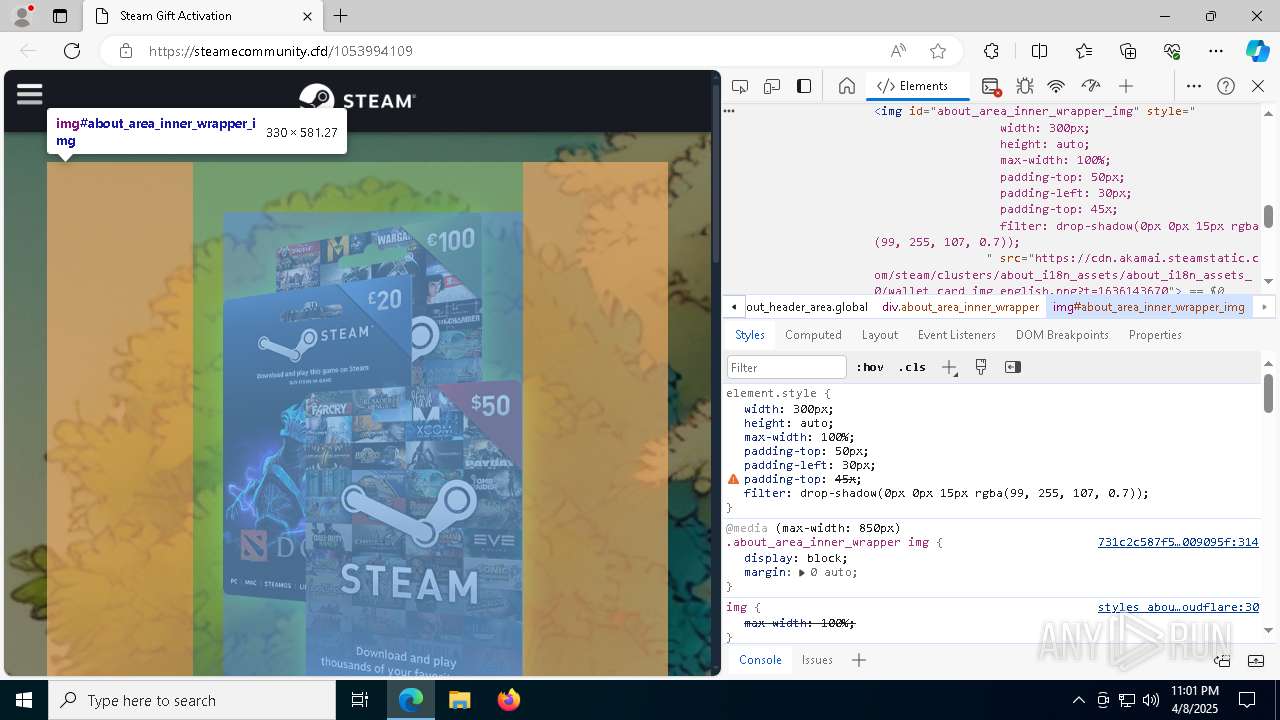Image resolution: width=1280 pixels, height=720 pixels.
Task: Toggle rendering emulations brush icon
Action: (981, 367)
